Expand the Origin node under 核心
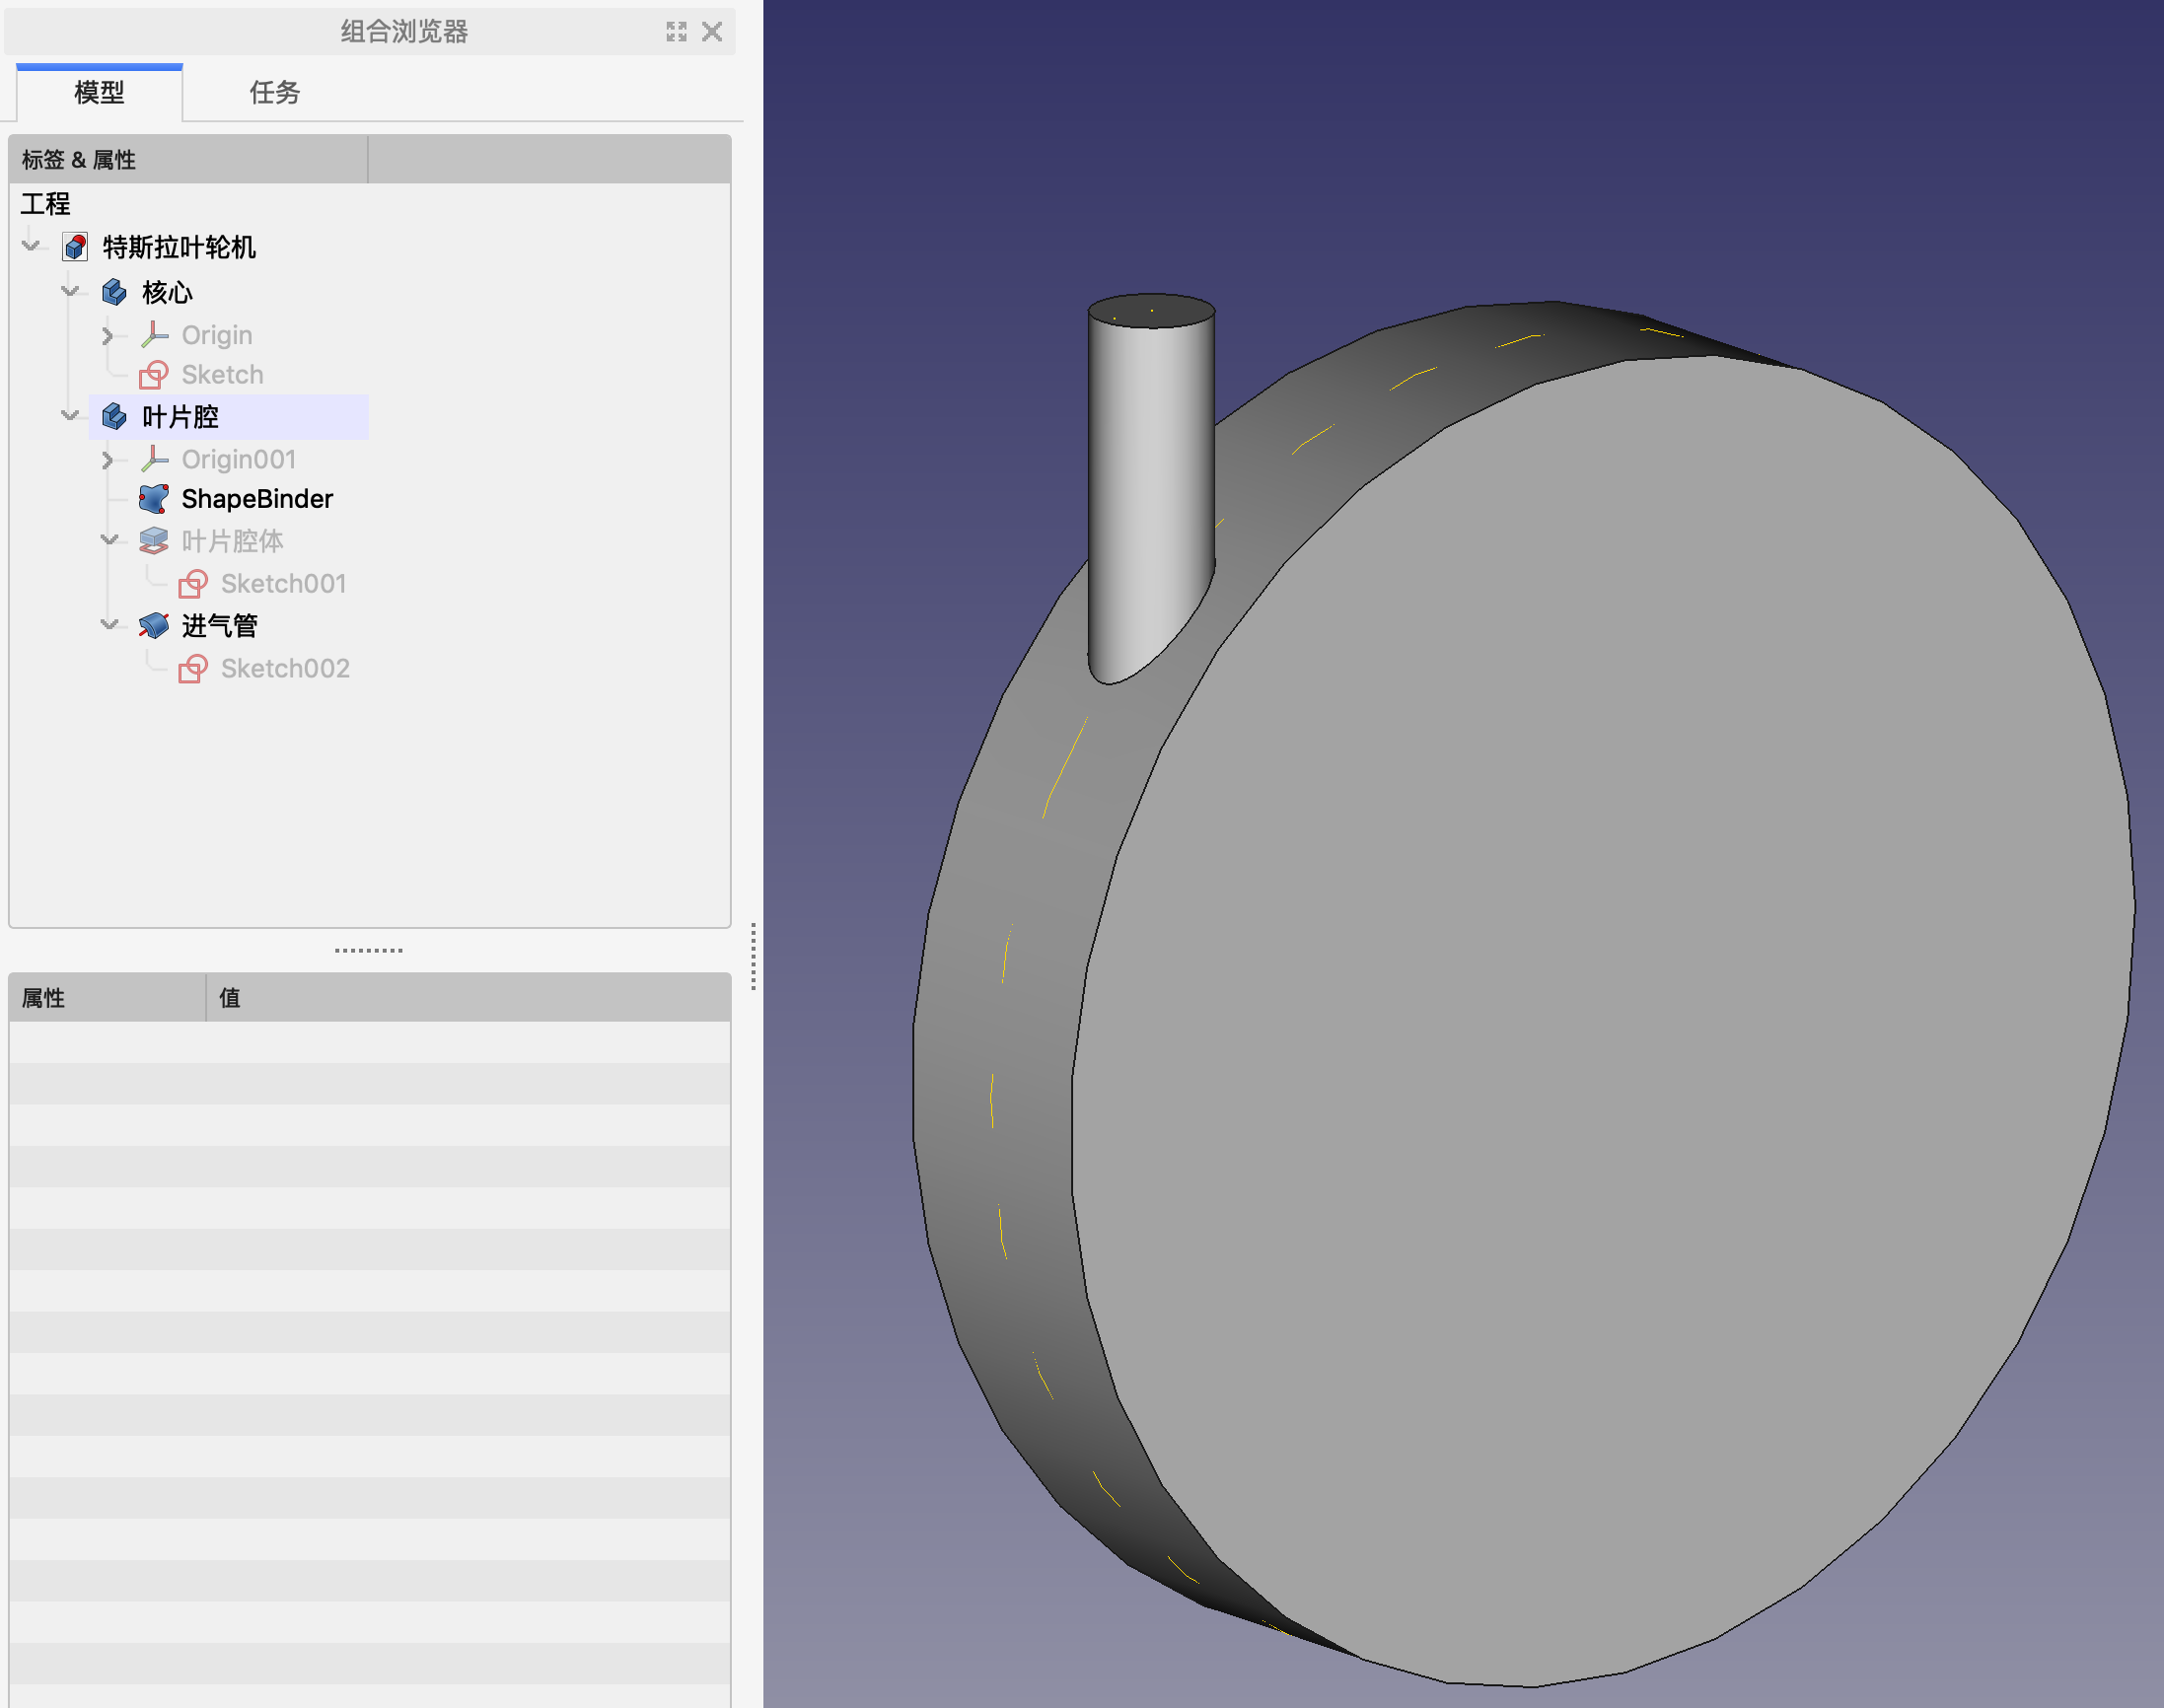This screenshot has width=2164, height=1708. tap(108, 335)
